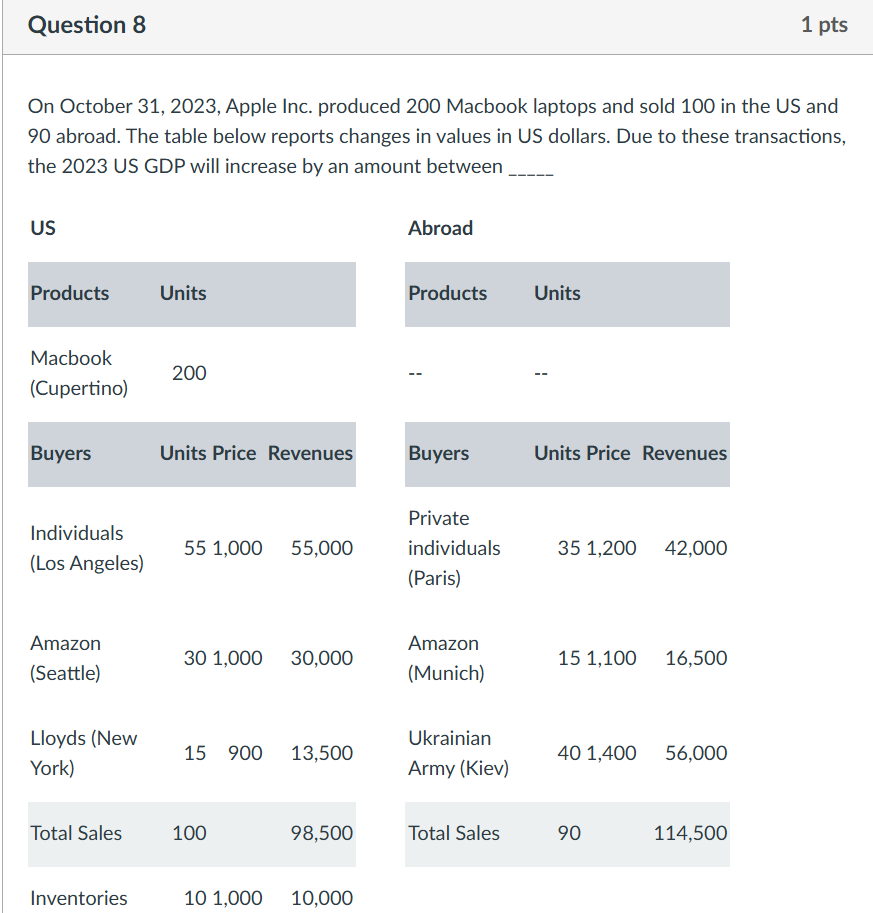Viewport: 873px width, 913px height.
Task: Click the 42,000 revenue for Paris individuals
Action: tap(696, 548)
